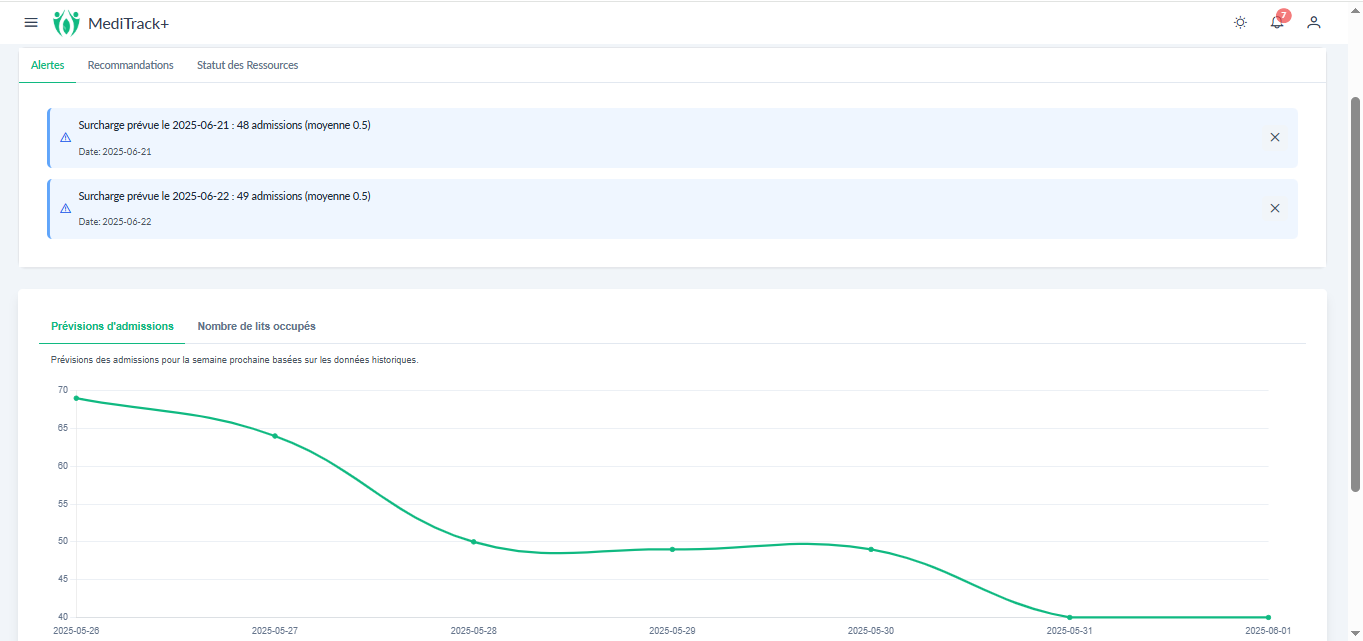This screenshot has width=1363, height=641.
Task: Open the user account profile icon
Action: tap(1314, 22)
